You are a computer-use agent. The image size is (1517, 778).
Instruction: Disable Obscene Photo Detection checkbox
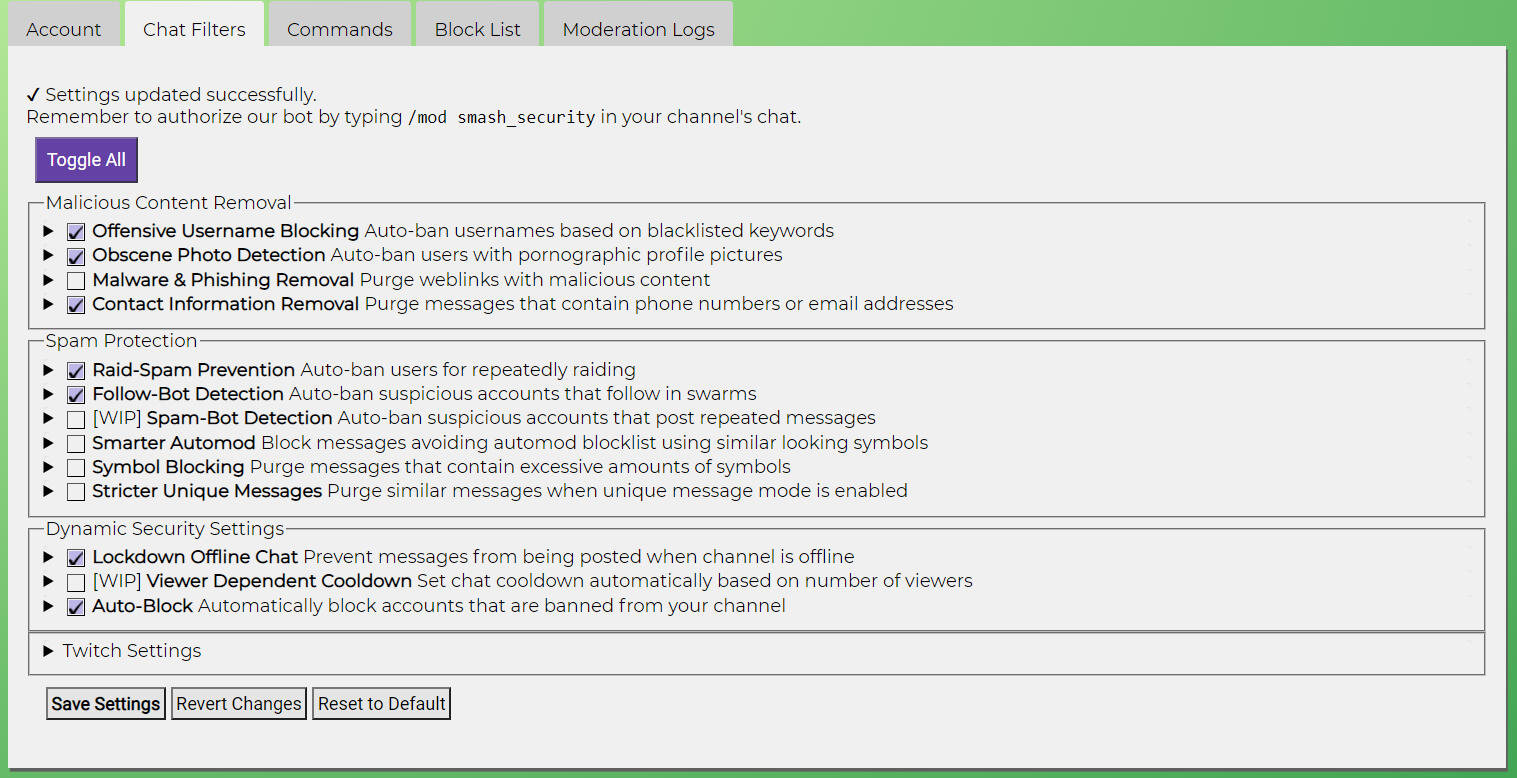[x=76, y=256]
